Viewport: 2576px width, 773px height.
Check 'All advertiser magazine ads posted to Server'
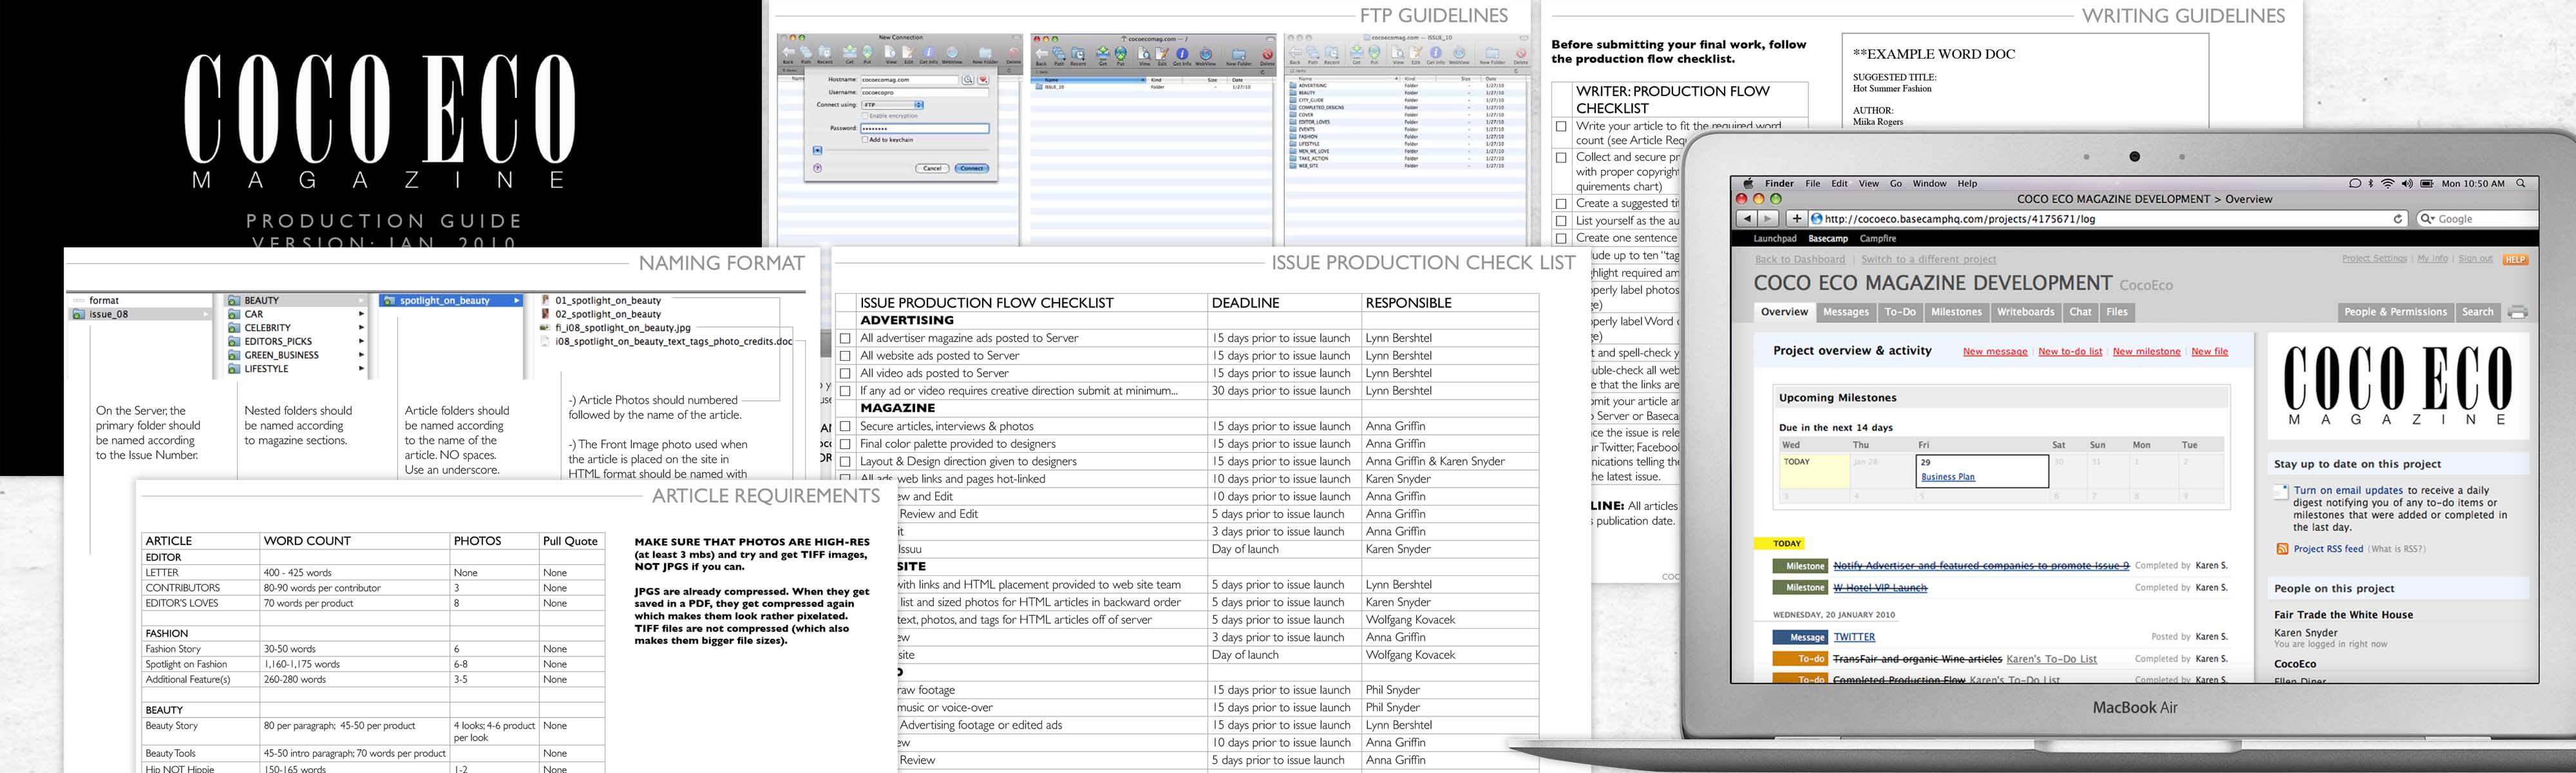[845, 339]
